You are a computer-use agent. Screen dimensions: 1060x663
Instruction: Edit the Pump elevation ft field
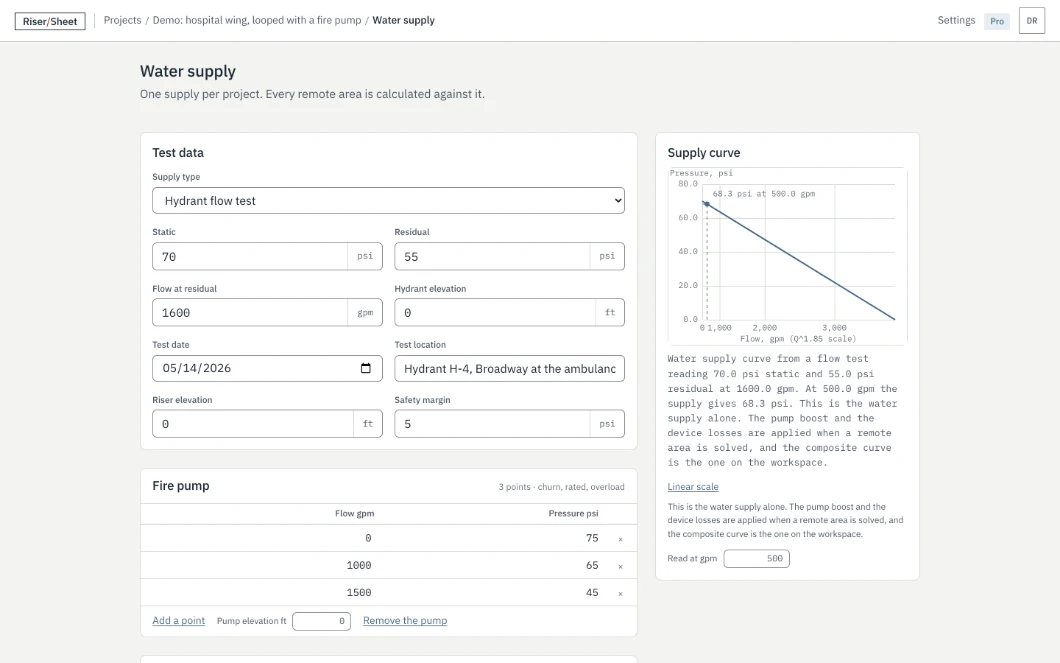click(321, 621)
